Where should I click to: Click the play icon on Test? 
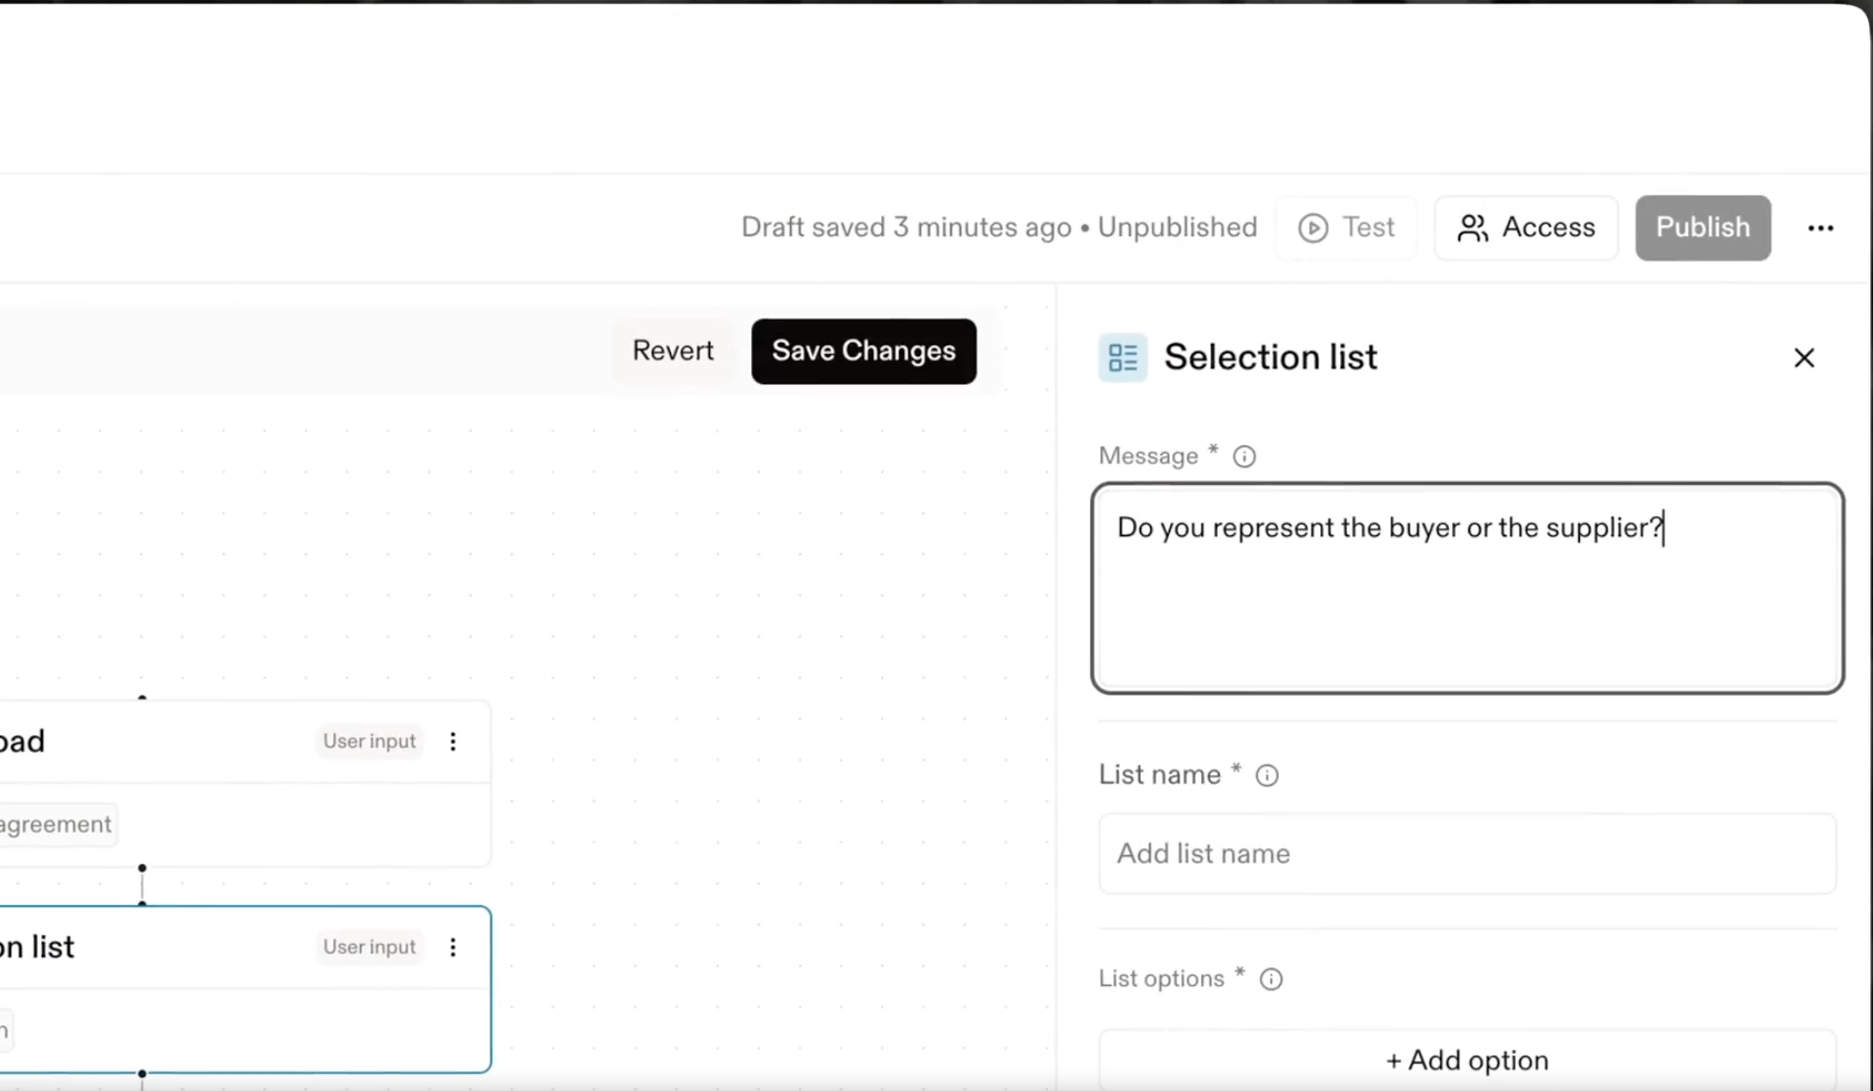click(x=1313, y=228)
